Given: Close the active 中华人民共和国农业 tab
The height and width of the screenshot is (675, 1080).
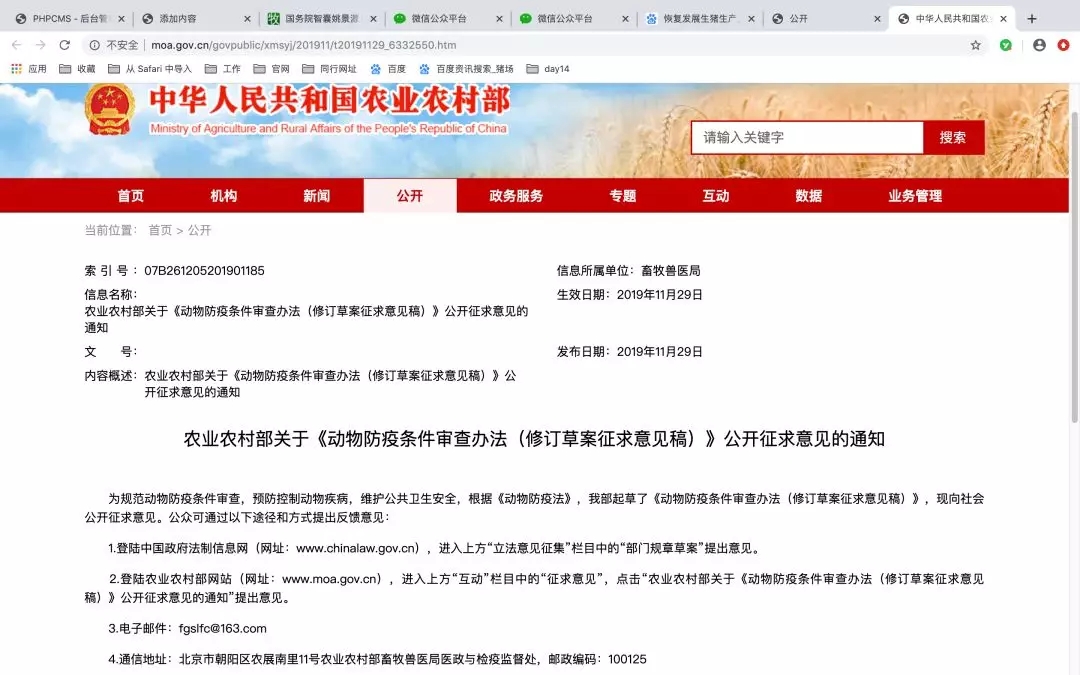Looking at the screenshot, I should click(1003, 19).
